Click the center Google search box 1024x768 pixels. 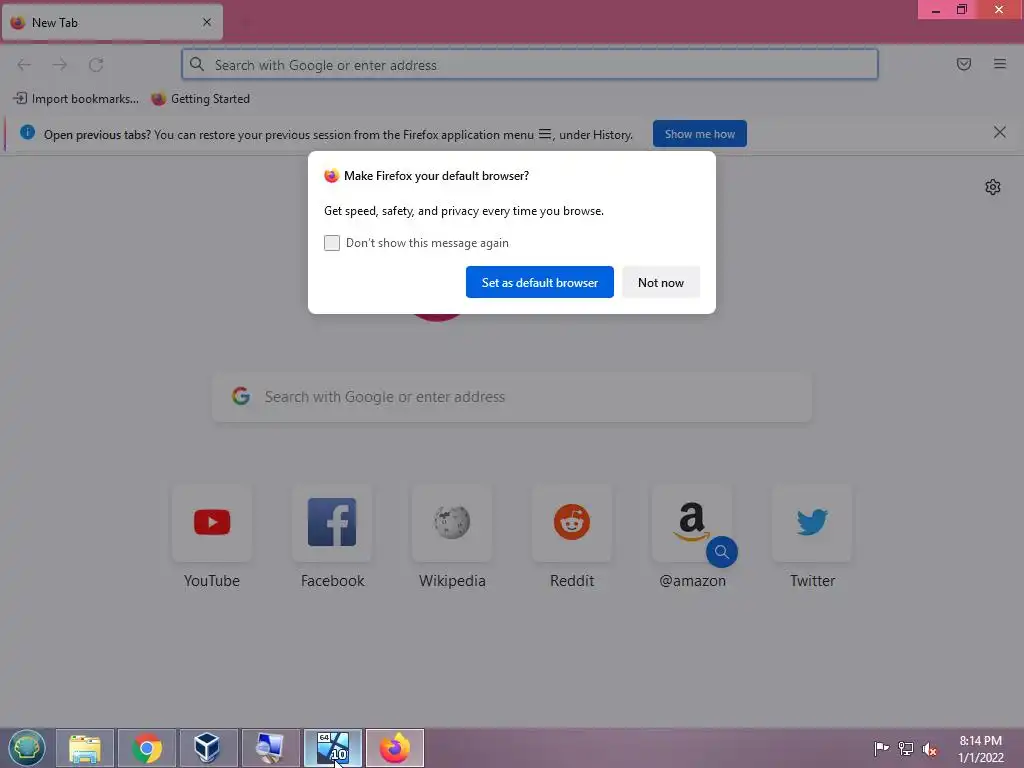click(512, 397)
